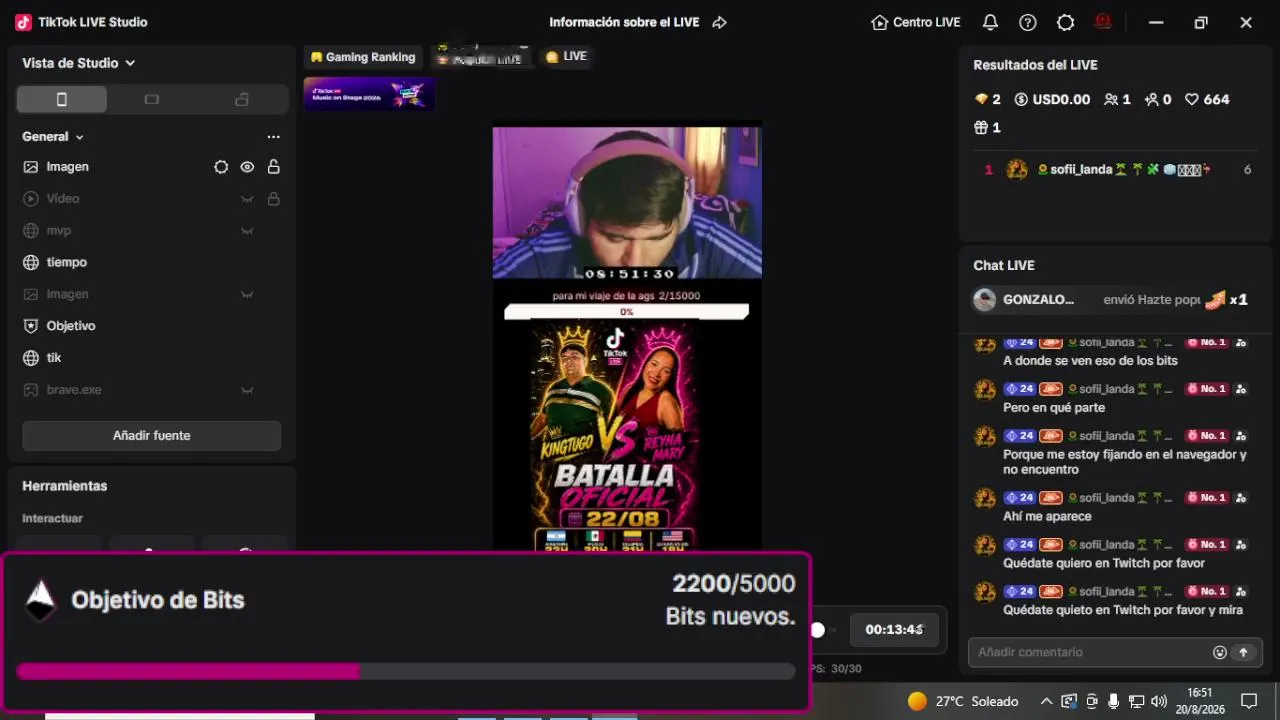
Task: Click the gifts box icon
Action: tap(981, 127)
